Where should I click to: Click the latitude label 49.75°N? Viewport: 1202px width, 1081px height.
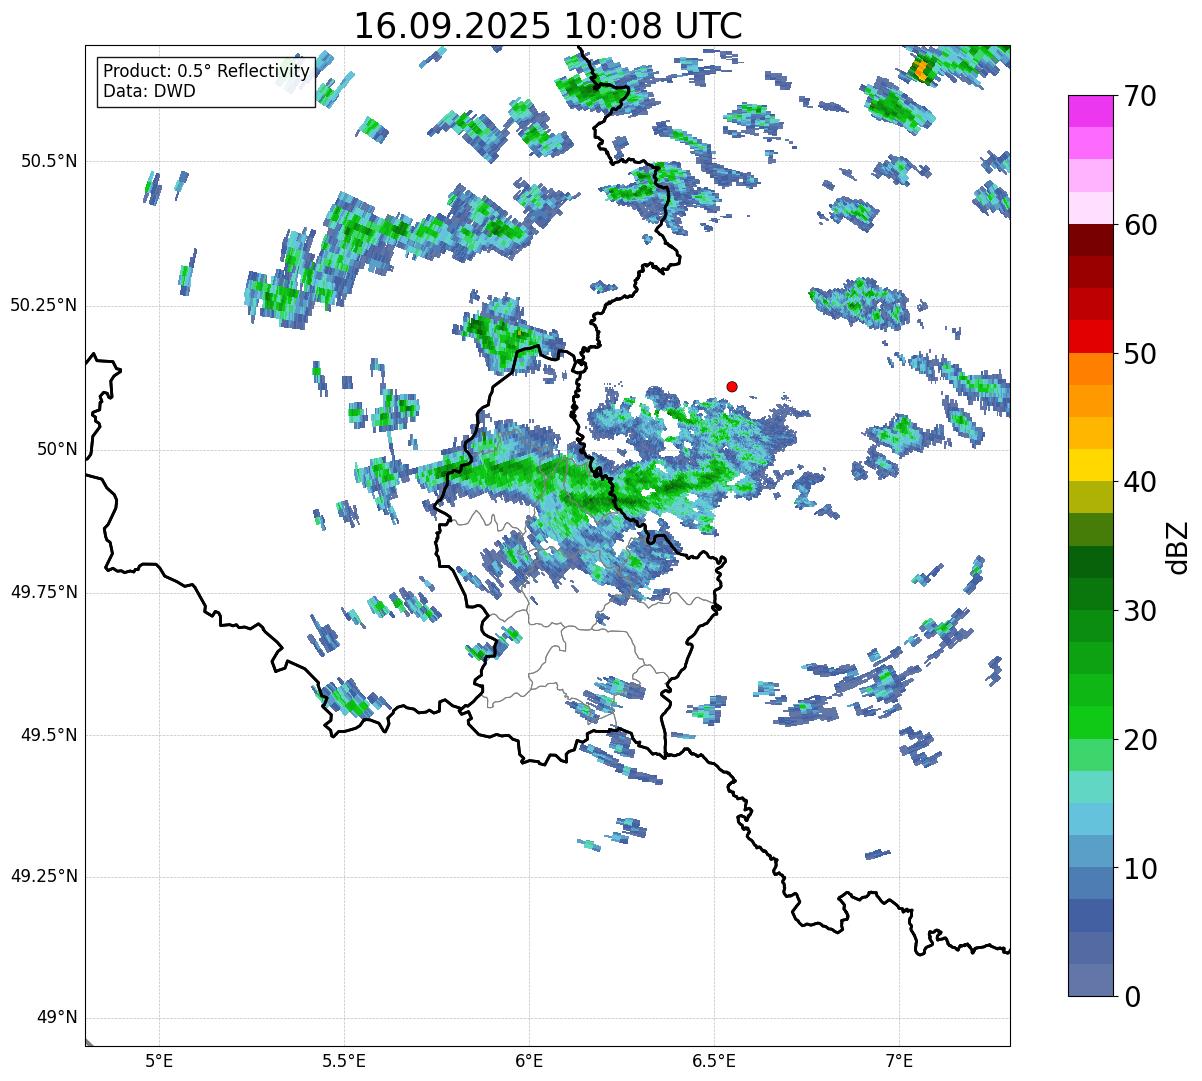[44, 592]
